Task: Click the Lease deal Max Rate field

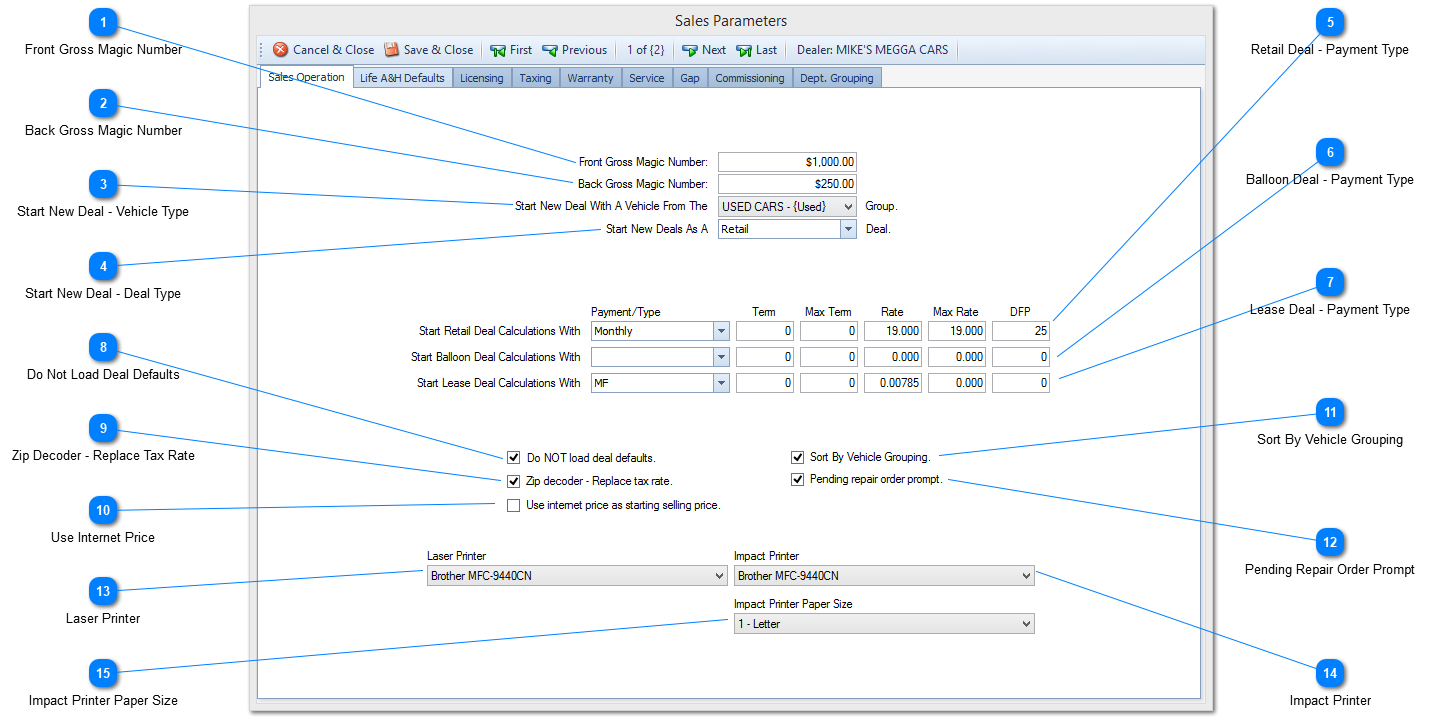Action: [957, 383]
